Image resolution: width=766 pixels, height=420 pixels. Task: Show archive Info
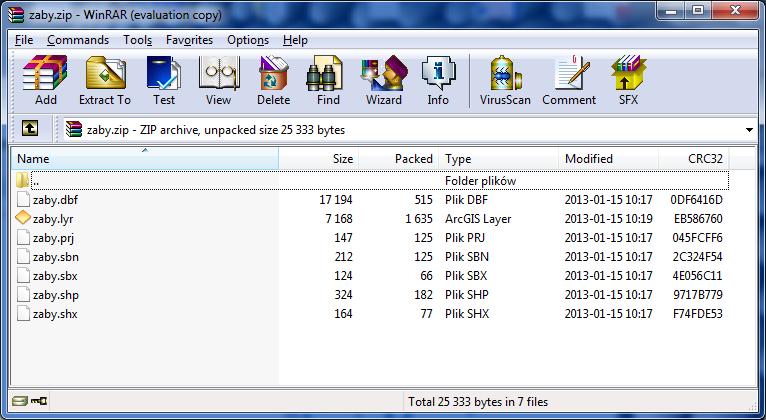coord(438,81)
